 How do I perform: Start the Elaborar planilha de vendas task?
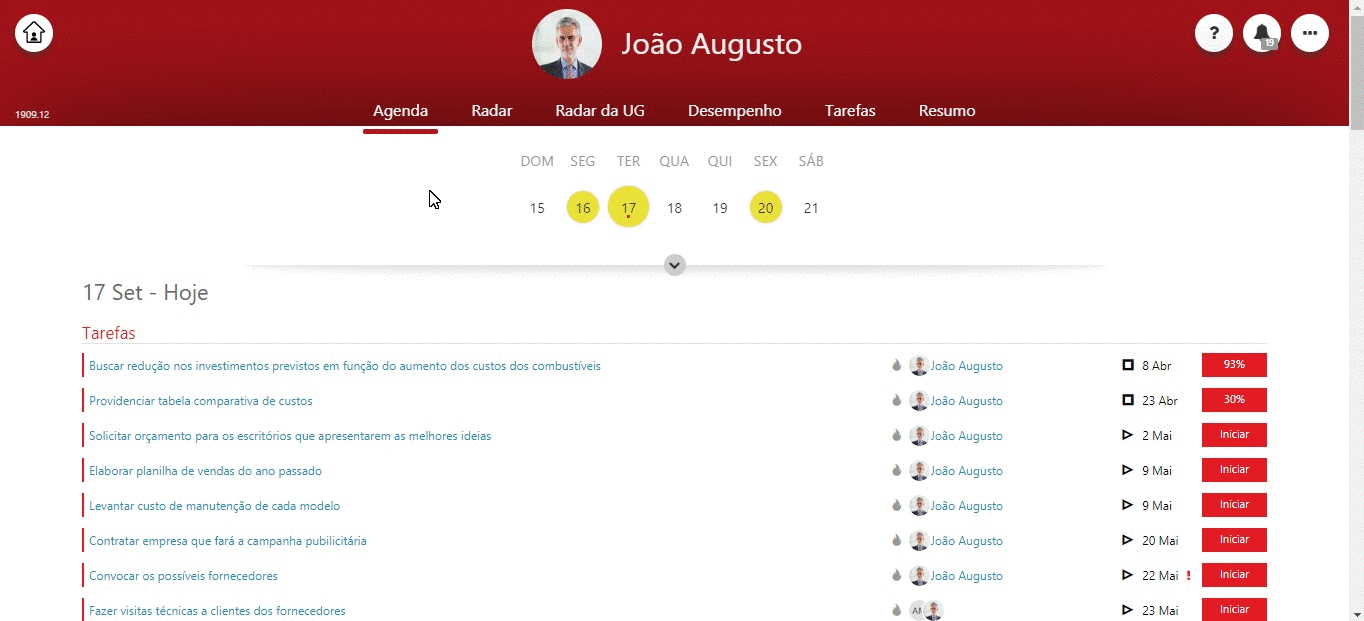pyautogui.click(x=1234, y=470)
